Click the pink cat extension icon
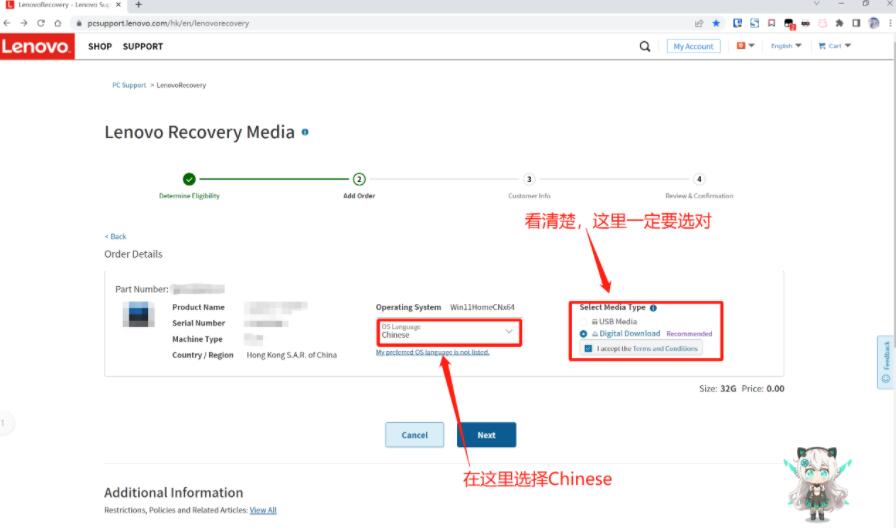The width and height of the screenshot is (896, 528). coord(822,23)
